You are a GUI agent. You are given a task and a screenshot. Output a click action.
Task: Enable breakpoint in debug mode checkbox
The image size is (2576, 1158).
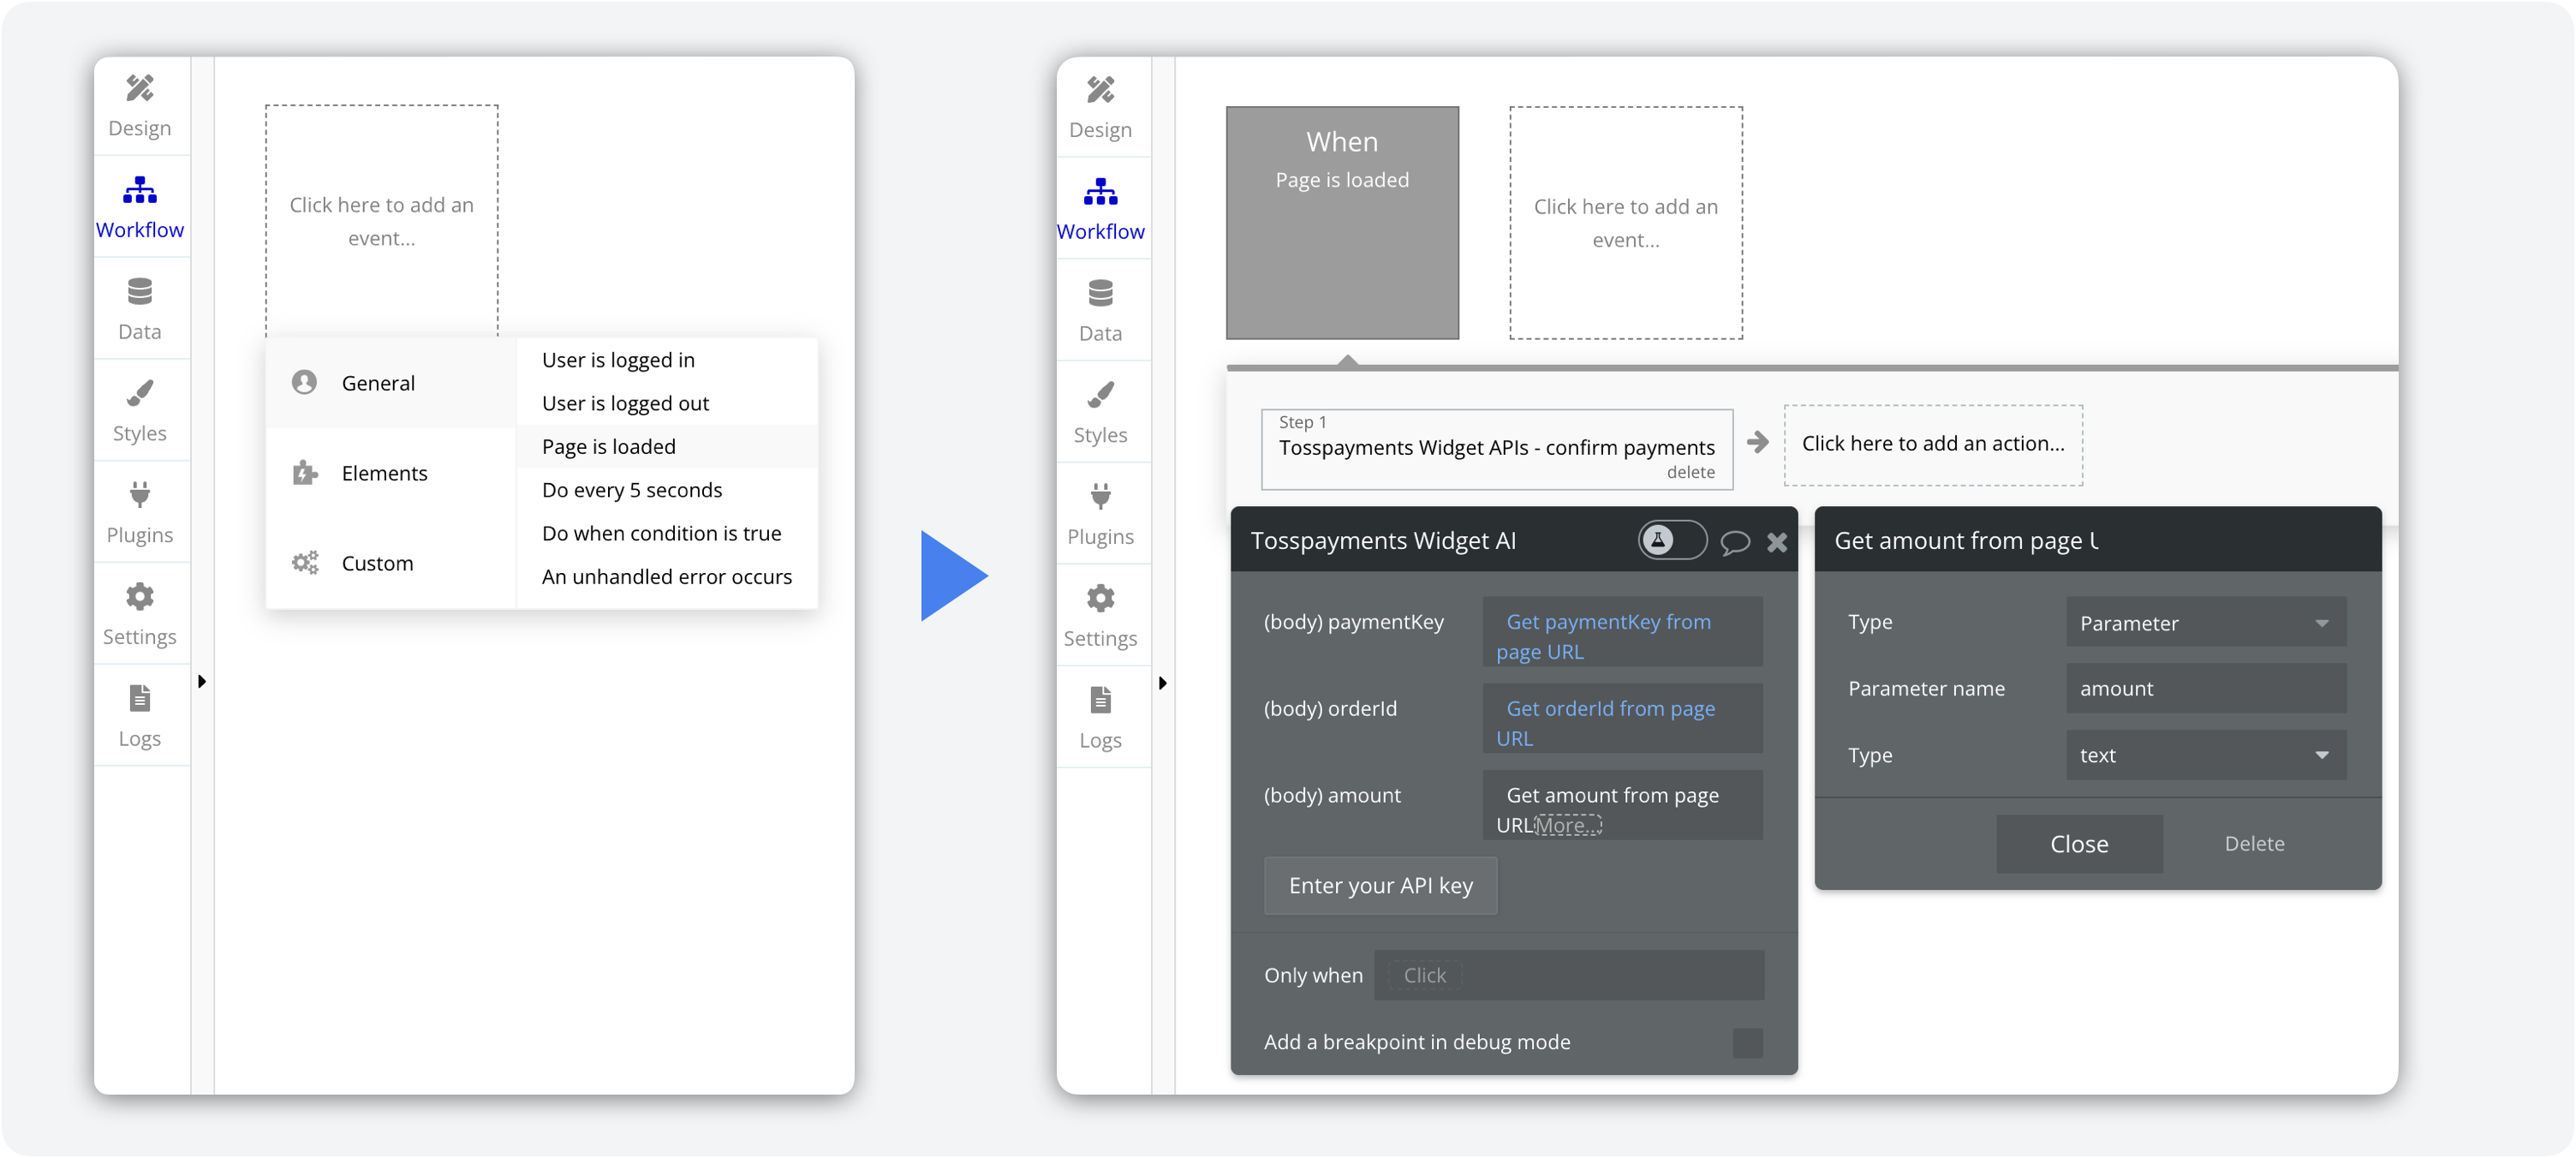[1747, 1042]
